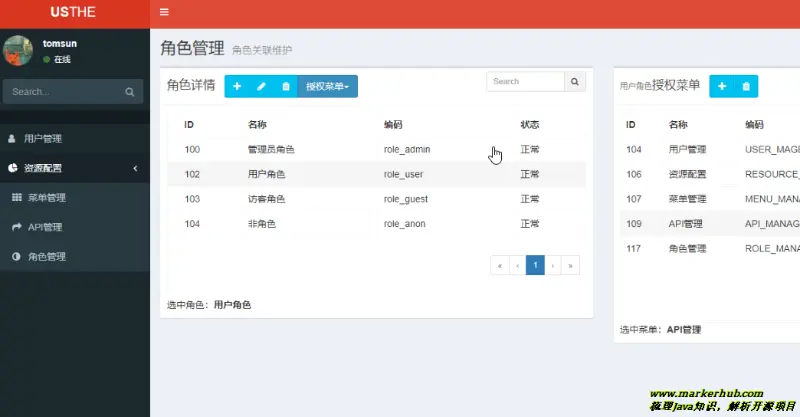The height and width of the screenshot is (417, 800).
Task: Click role_guest code cell
Action: coord(406,199)
